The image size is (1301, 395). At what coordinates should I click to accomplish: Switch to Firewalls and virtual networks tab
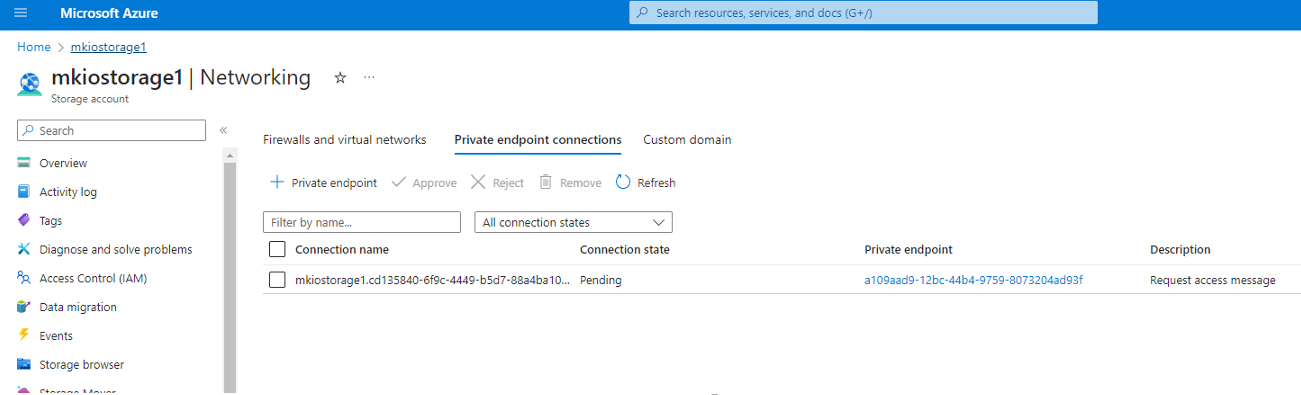(x=345, y=140)
